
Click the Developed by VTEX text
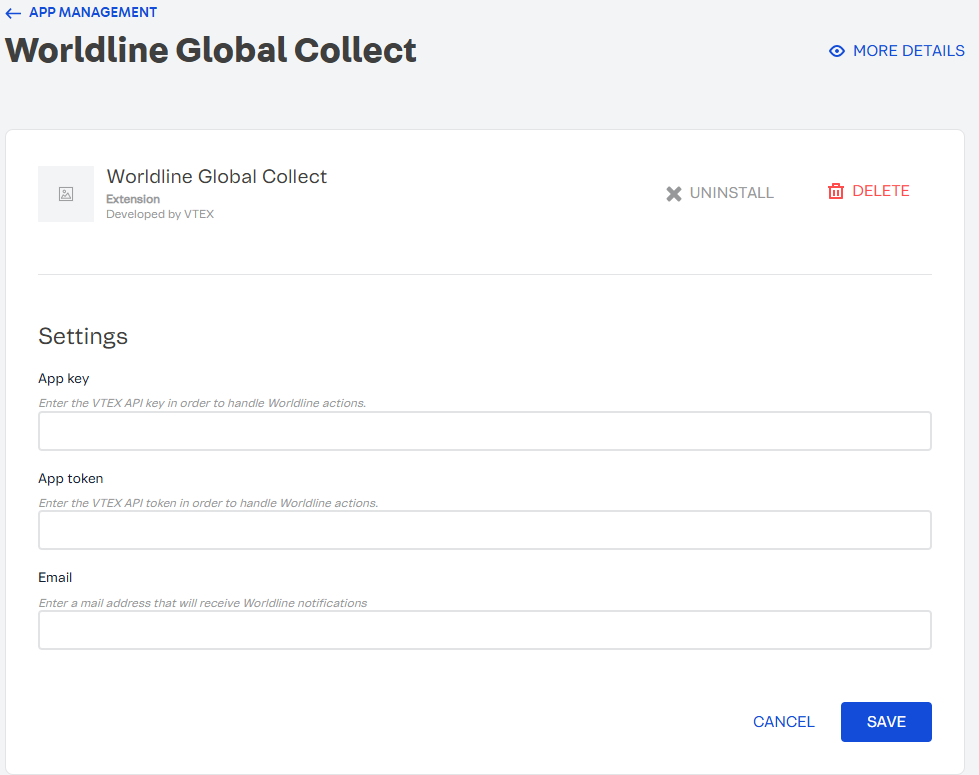[160, 213]
